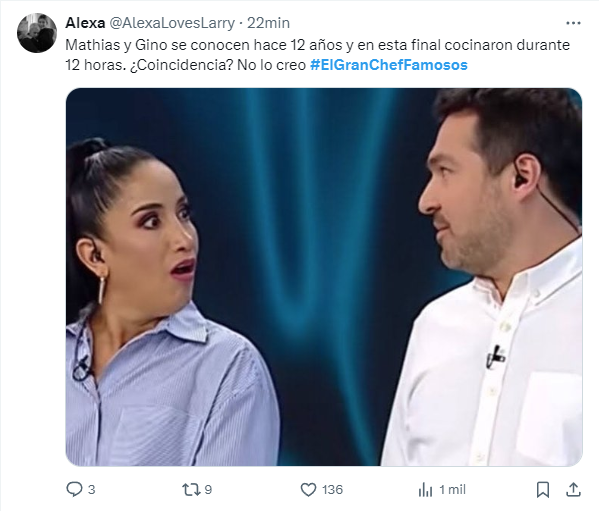Open the @AlexaLovesLarry handle

[172, 23]
